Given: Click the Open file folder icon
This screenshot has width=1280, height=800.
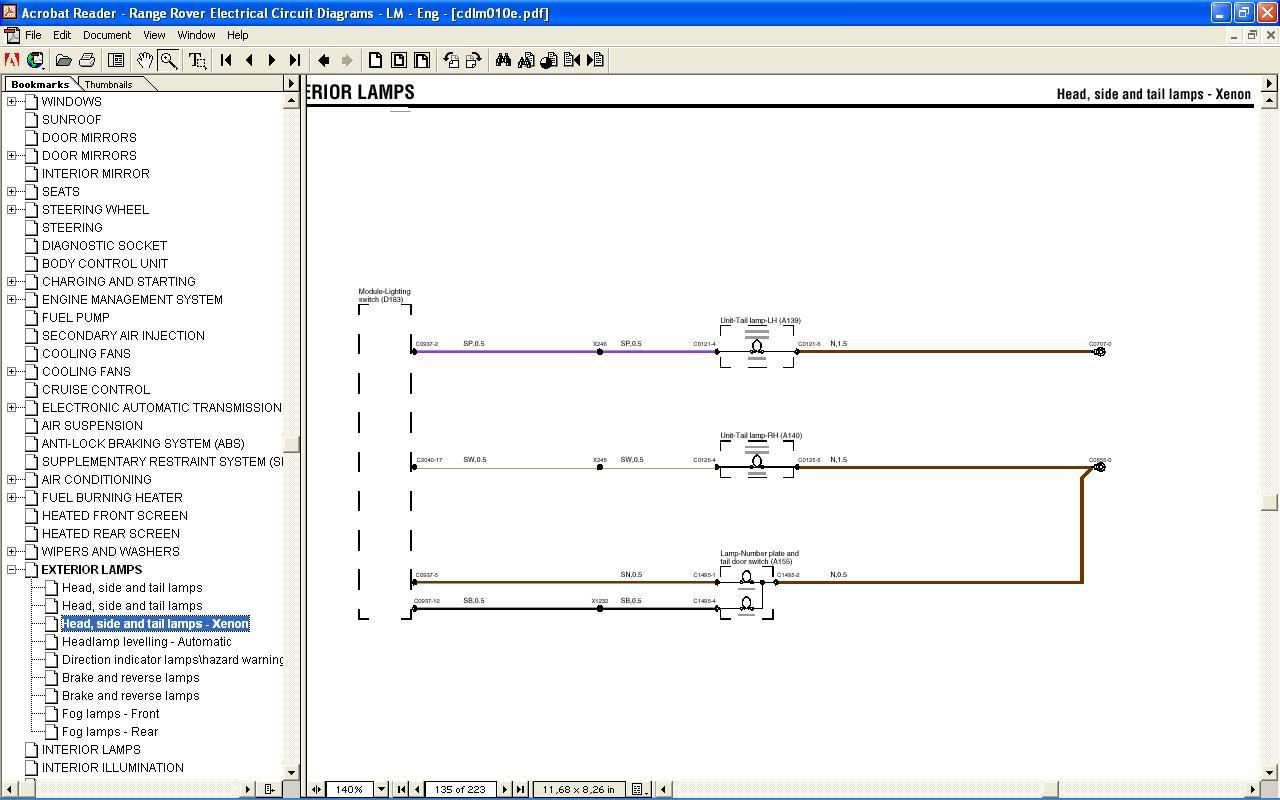Looking at the screenshot, I should [x=63, y=60].
